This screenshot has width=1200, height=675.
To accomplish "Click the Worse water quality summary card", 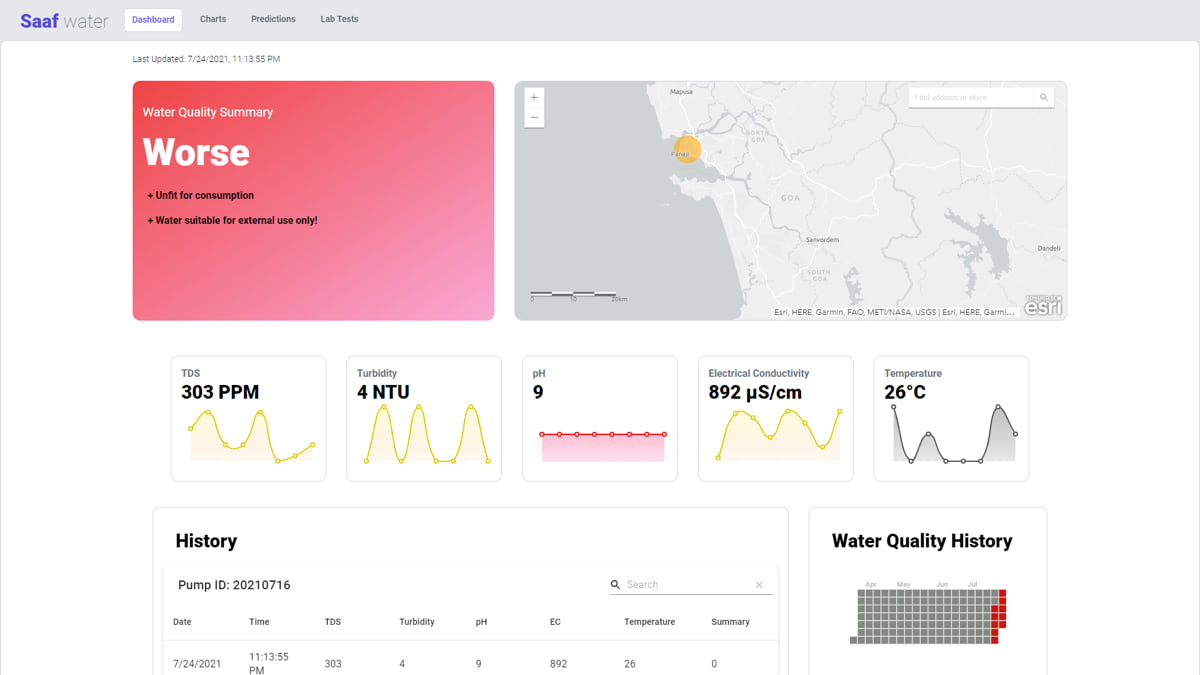I will point(313,200).
